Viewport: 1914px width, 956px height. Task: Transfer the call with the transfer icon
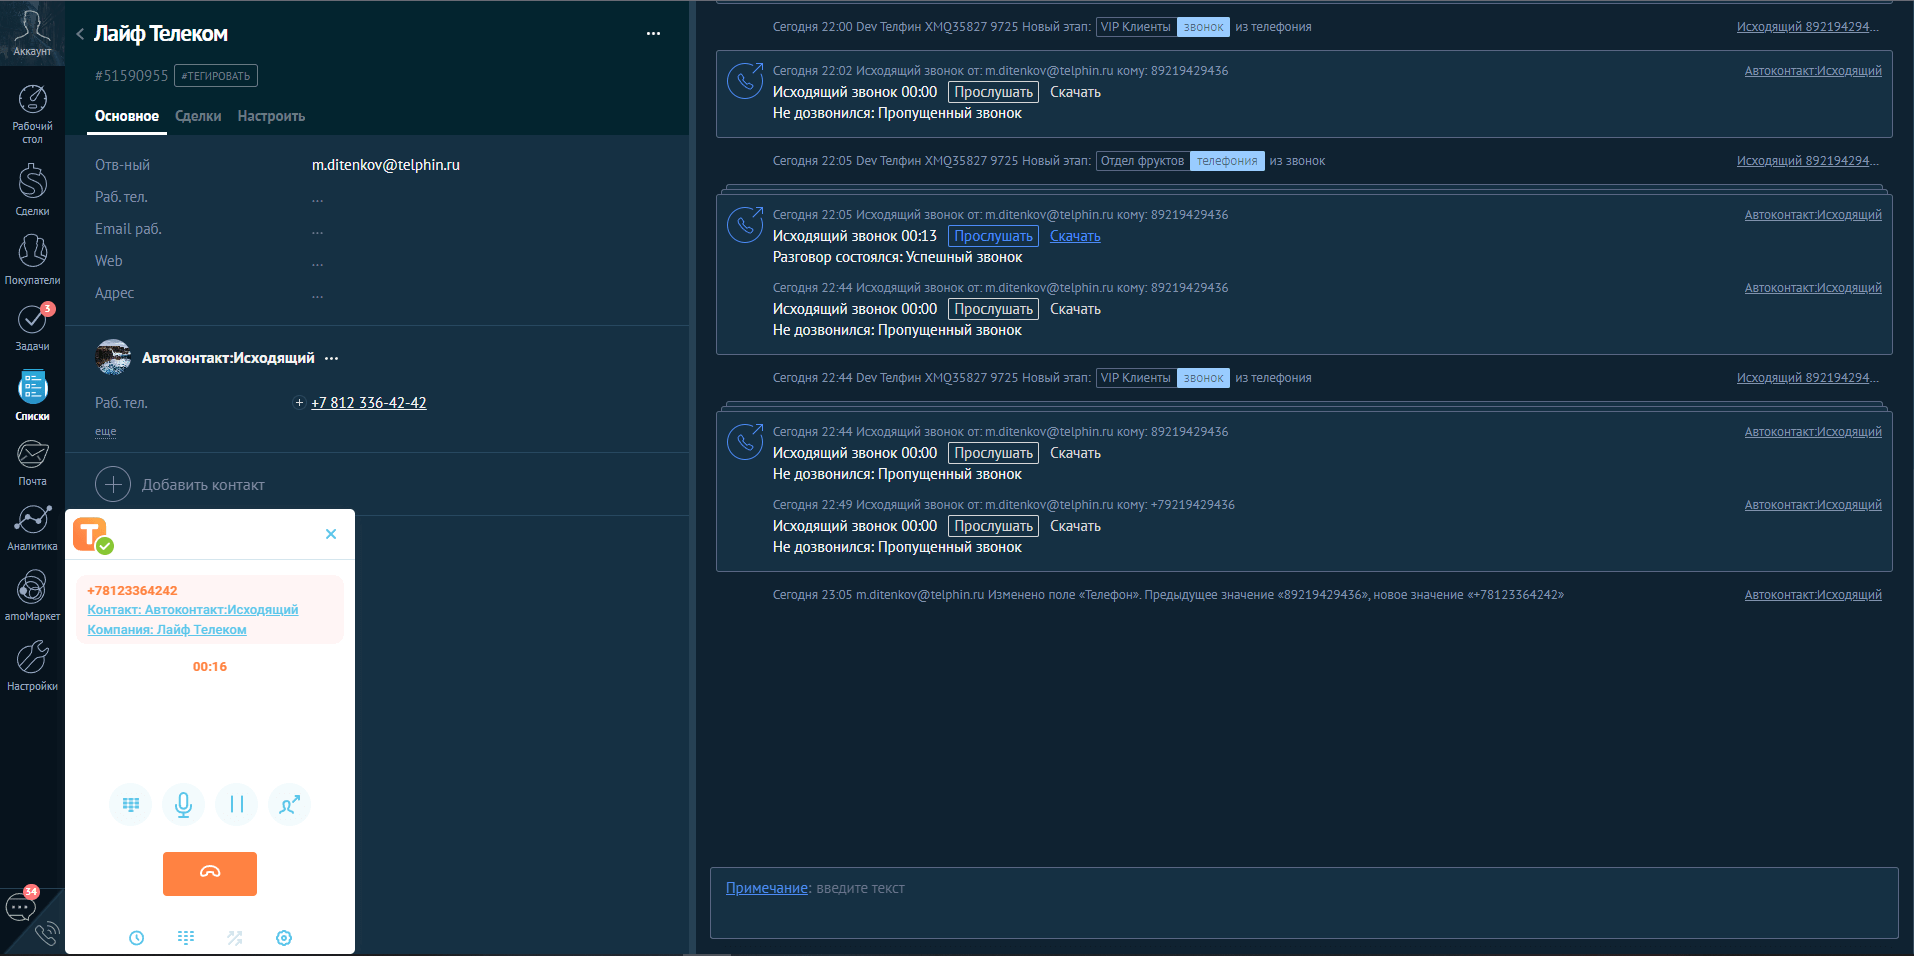tap(290, 804)
